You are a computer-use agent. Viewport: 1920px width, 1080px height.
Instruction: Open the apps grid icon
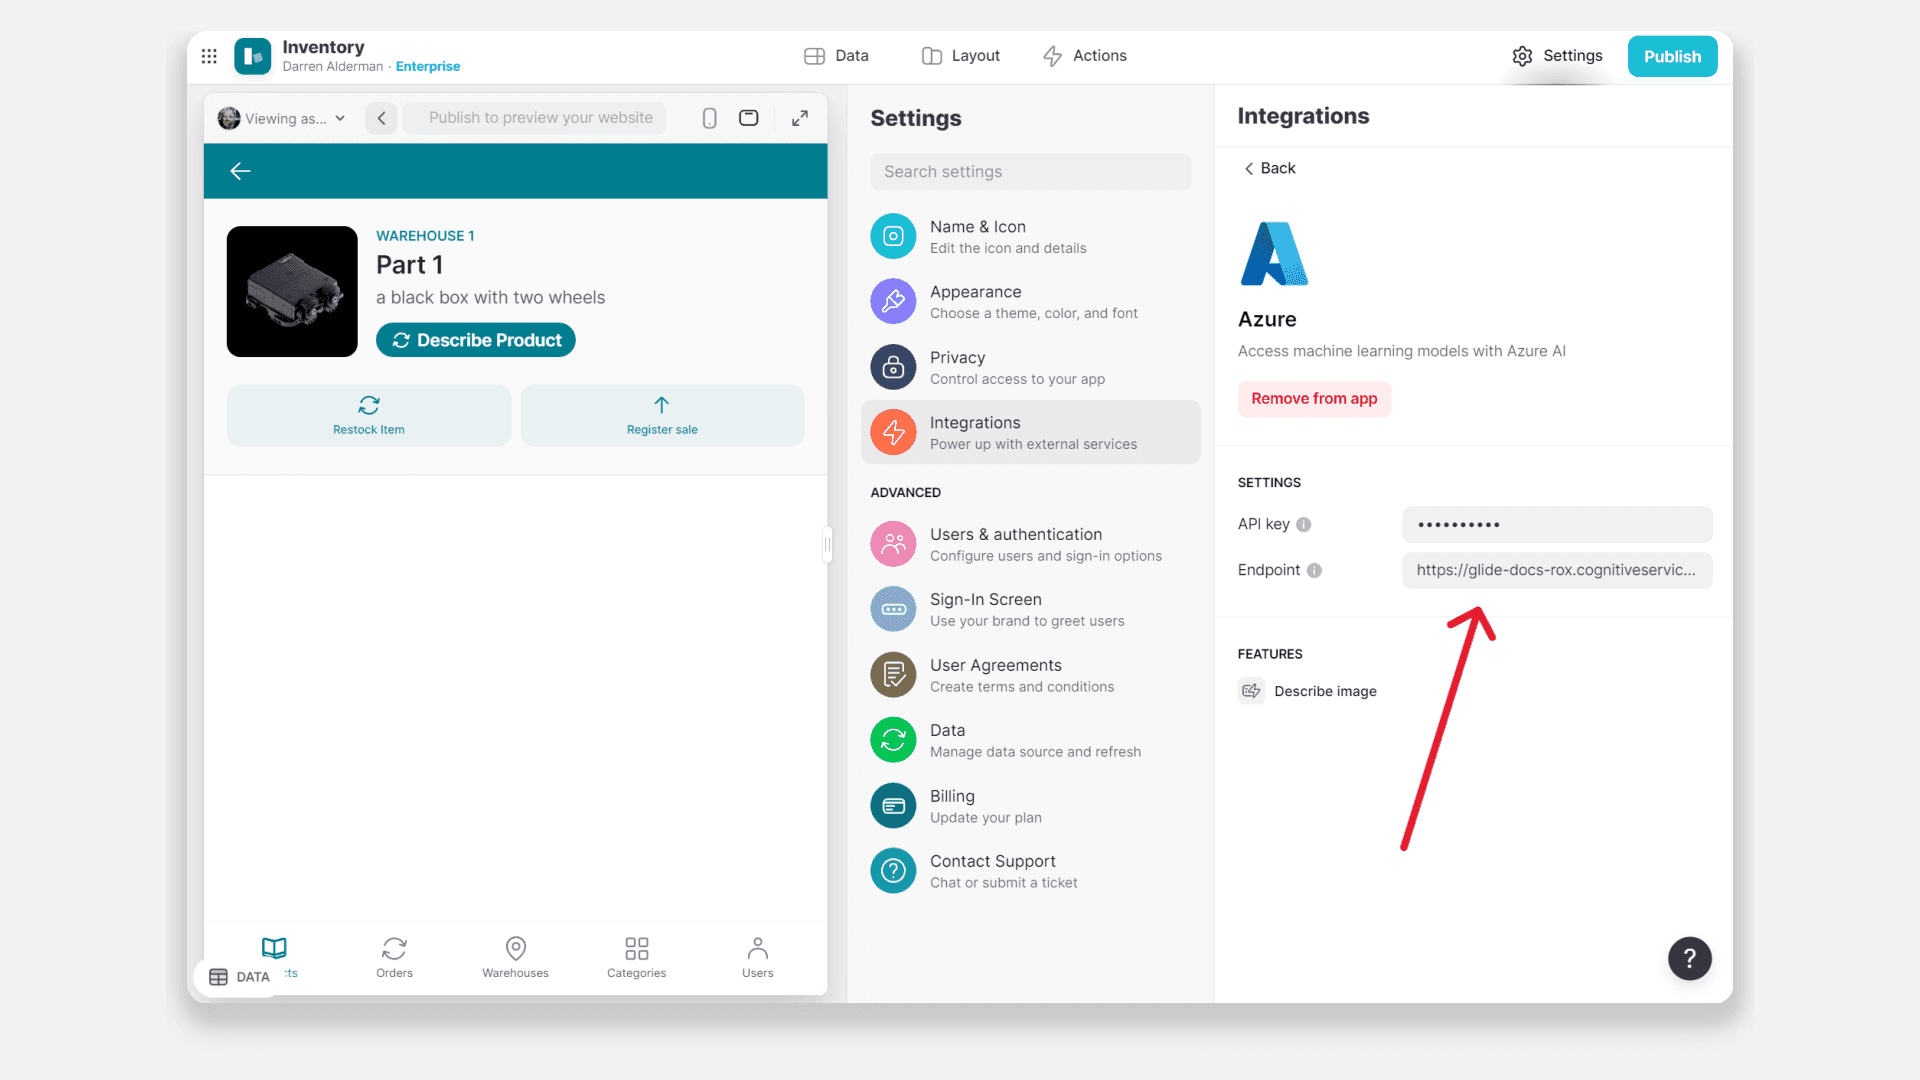(209, 56)
